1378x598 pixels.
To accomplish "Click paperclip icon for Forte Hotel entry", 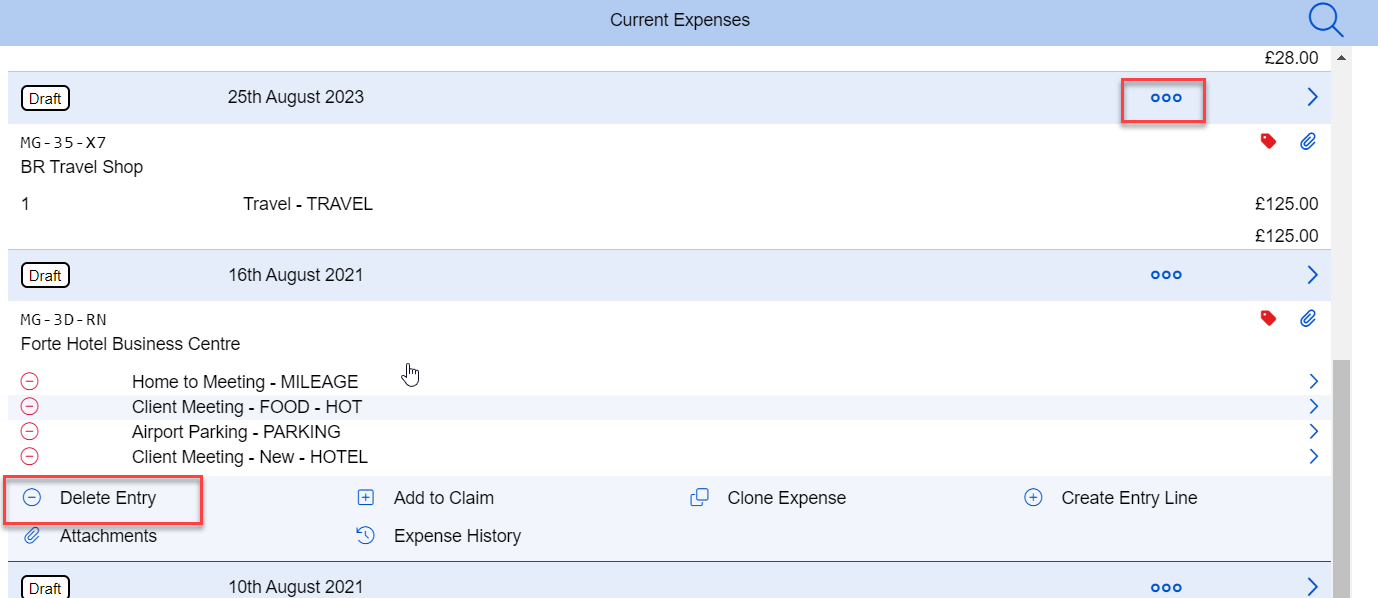I will 1308,319.
